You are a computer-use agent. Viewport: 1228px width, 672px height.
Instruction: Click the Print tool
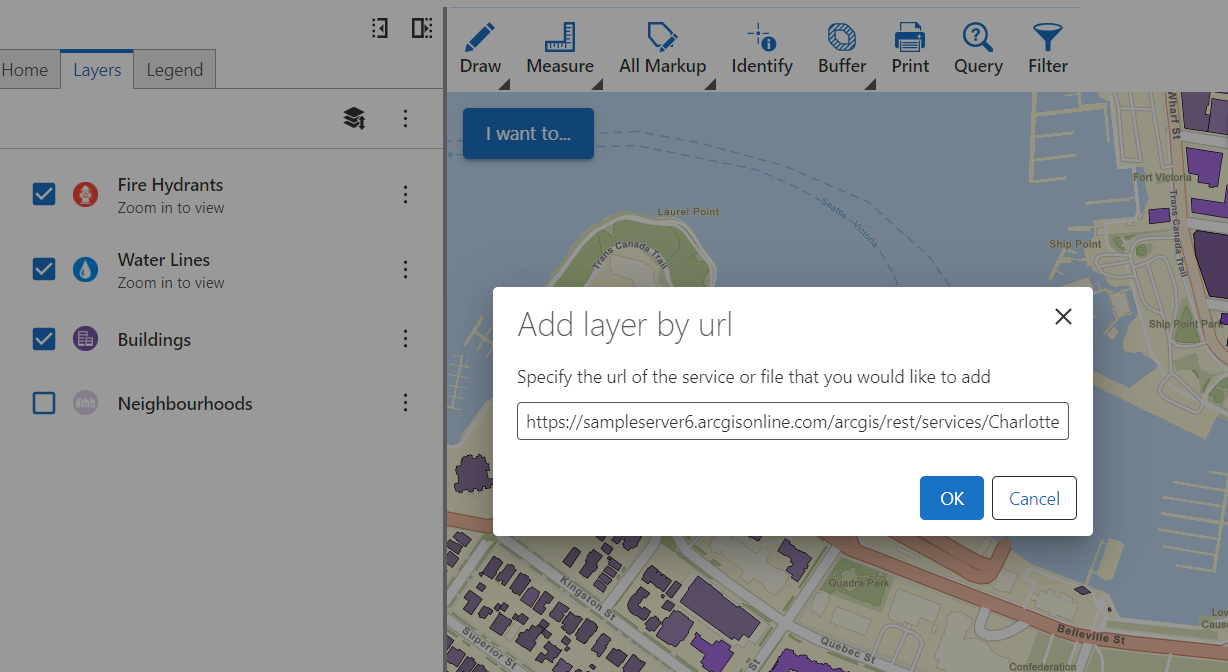(910, 50)
